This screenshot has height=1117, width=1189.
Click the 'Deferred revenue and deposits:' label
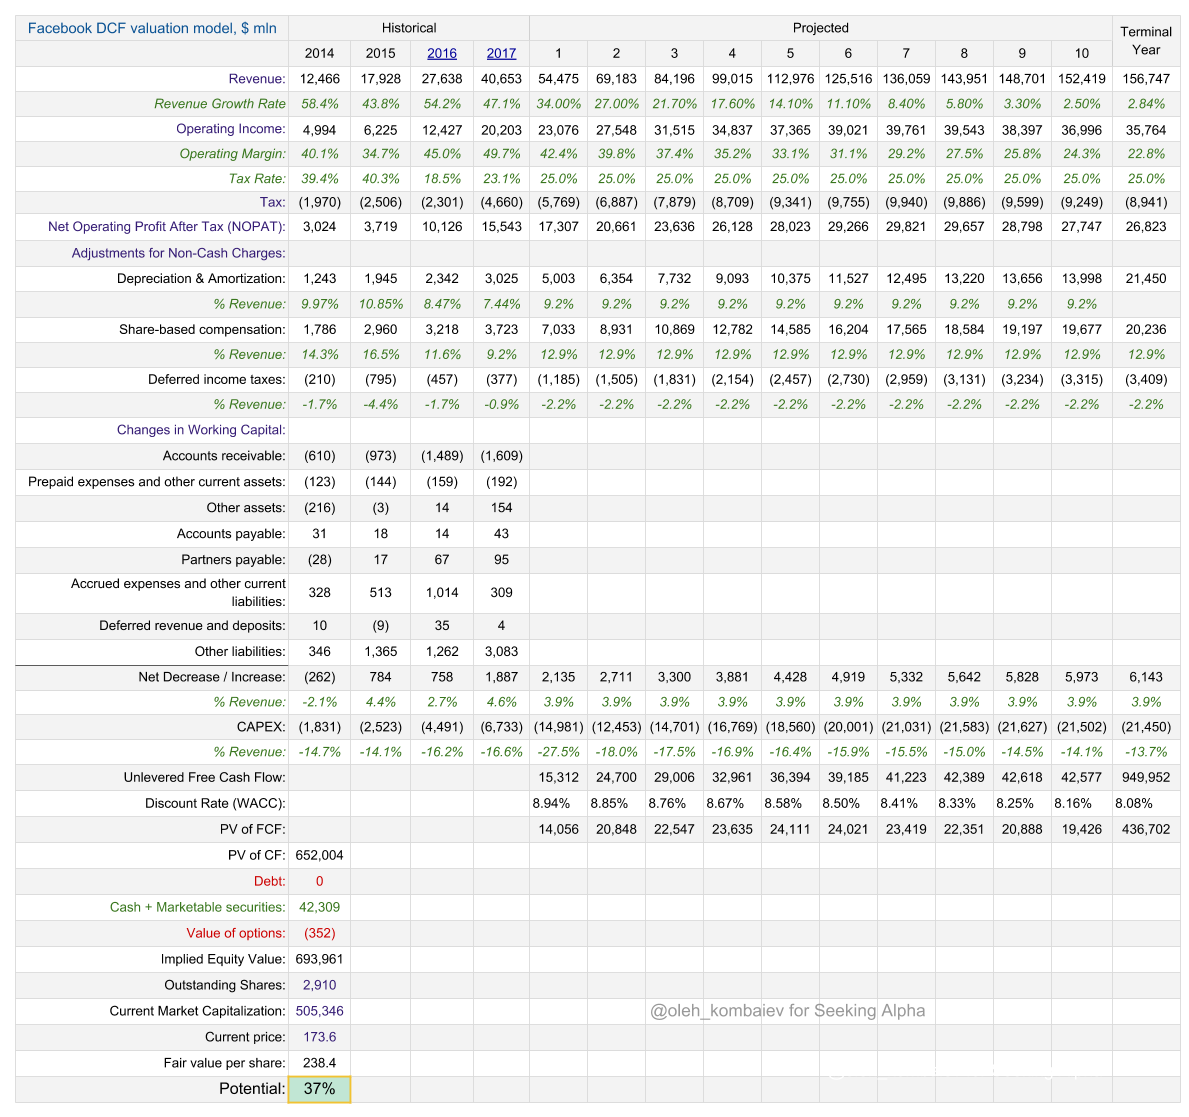click(193, 626)
